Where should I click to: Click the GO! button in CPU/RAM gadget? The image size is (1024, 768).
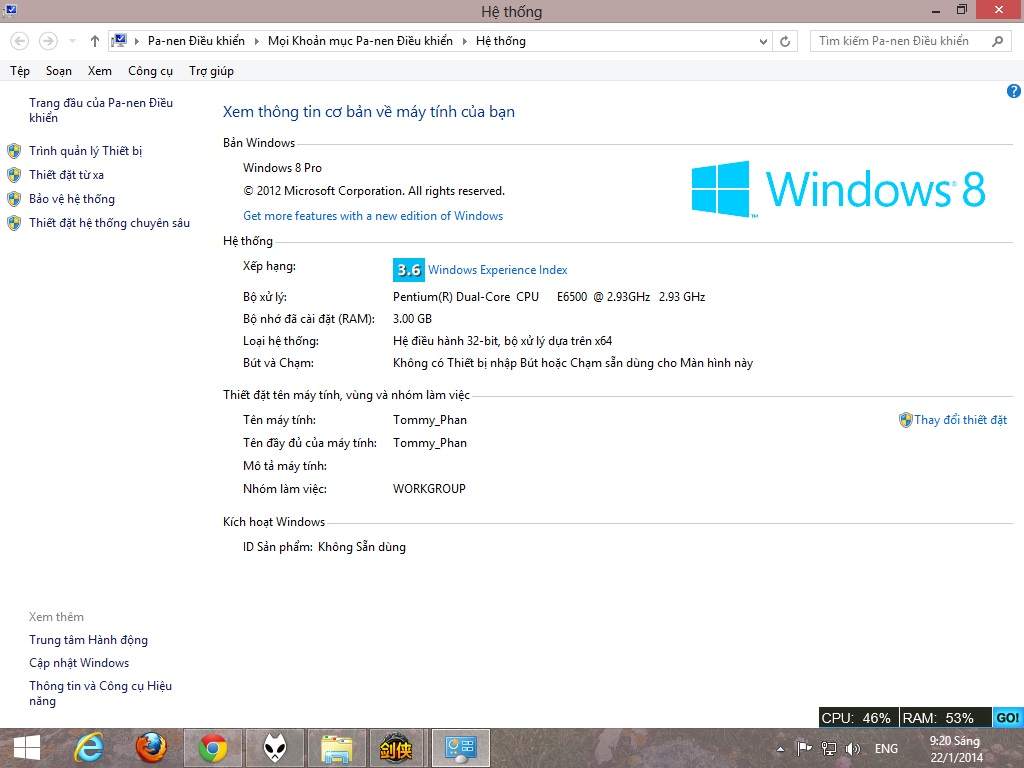pos(1008,718)
